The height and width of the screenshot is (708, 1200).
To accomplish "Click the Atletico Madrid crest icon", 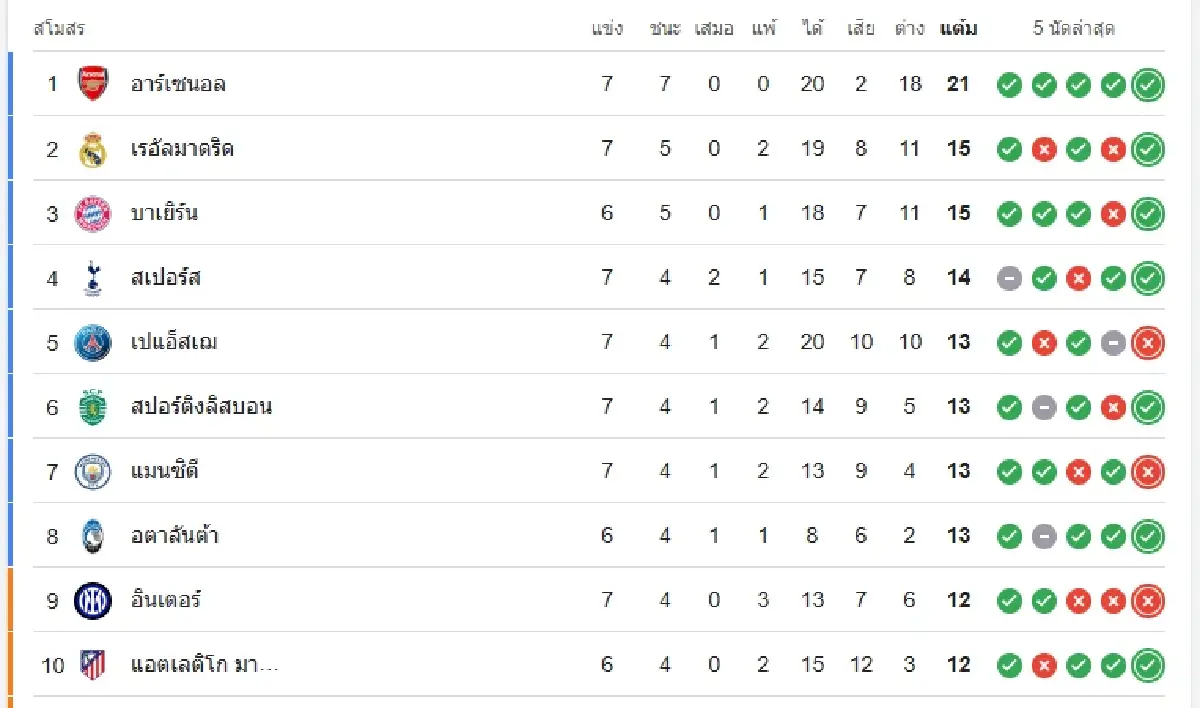I will pyautogui.click(x=93, y=665).
